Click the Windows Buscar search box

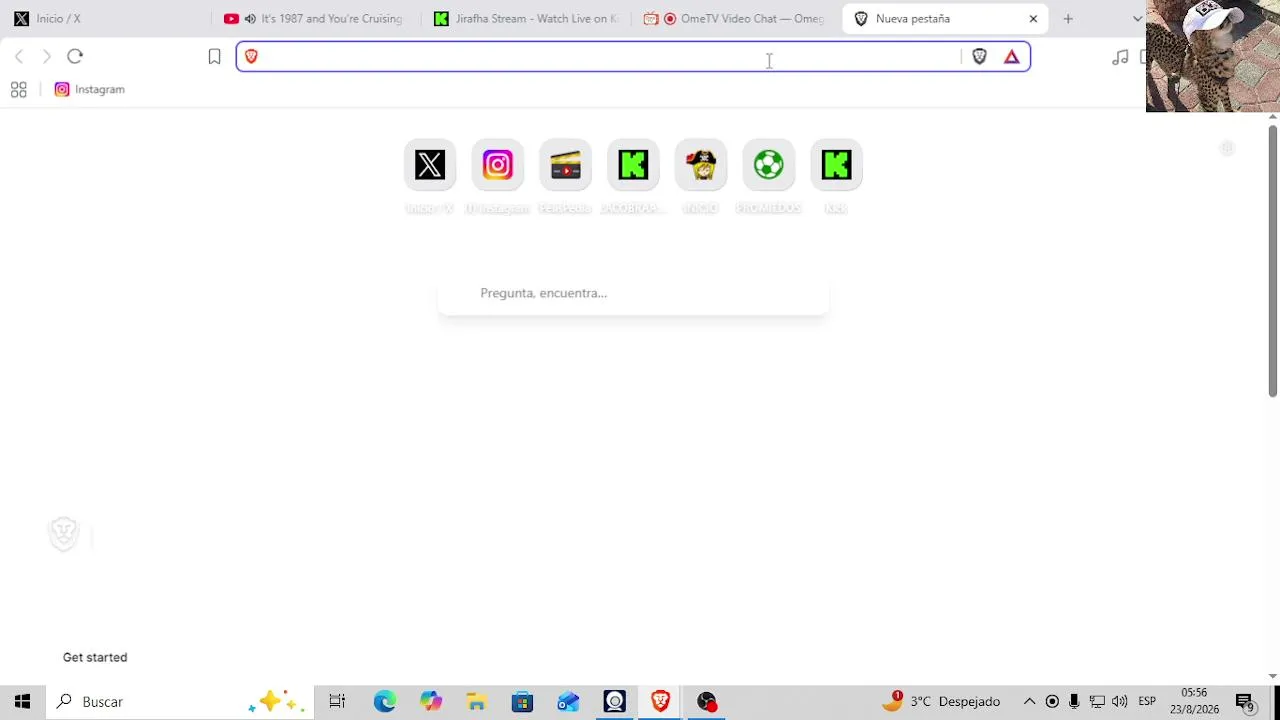(180, 702)
